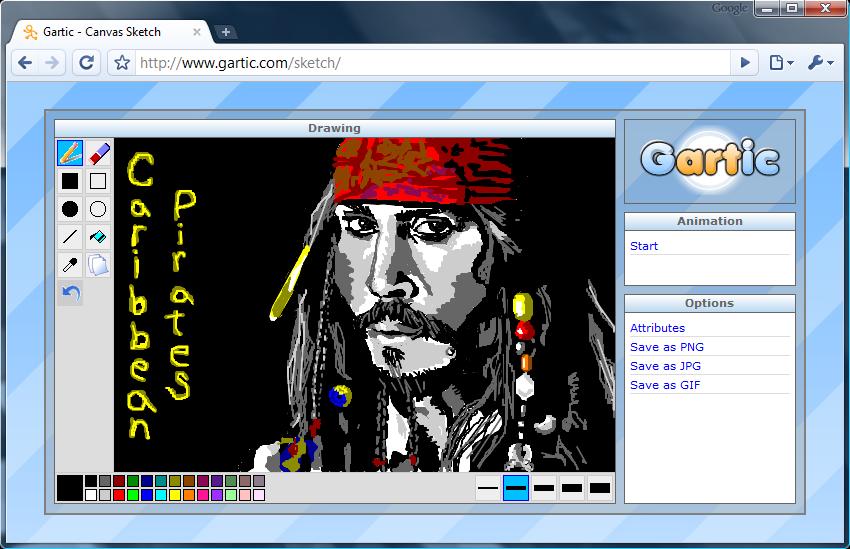Viewport: 850px width, 549px height.
Task: Pick the maroon-magenta dark swatch
Action: coord(203,481)
